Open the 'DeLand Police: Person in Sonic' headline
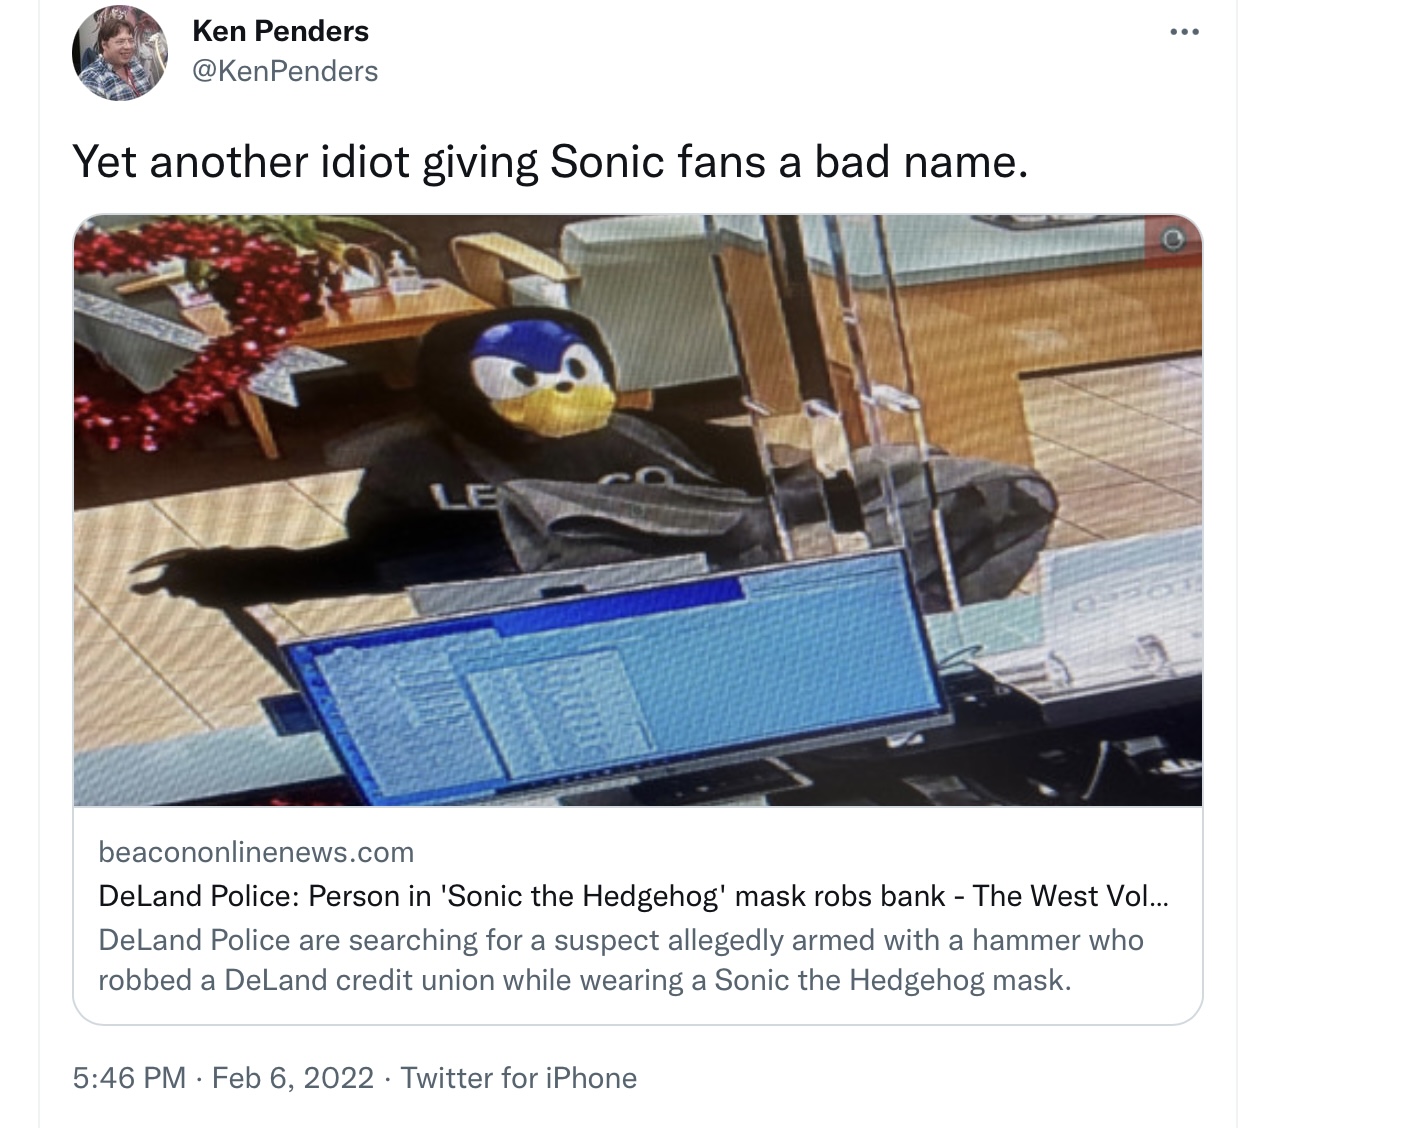 point(633,895)
